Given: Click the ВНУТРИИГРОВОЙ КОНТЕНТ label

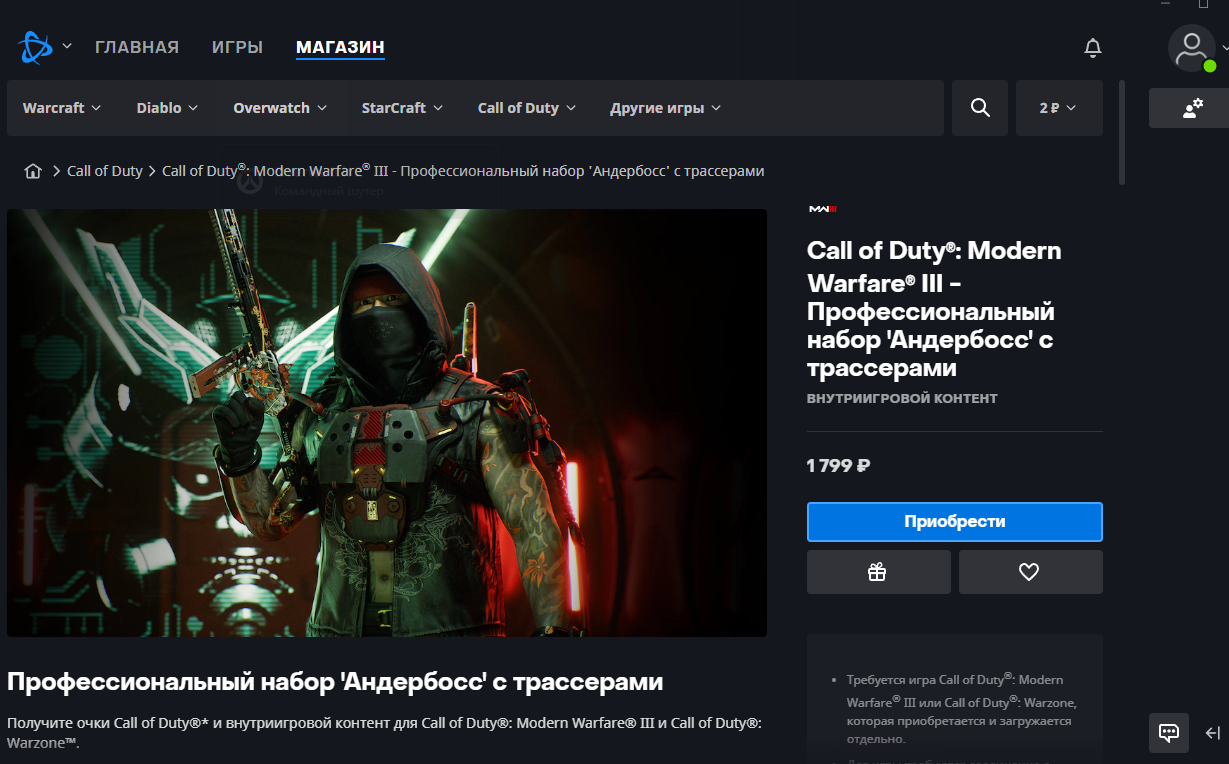Looking at the screenshot, I should click(902, 398).
